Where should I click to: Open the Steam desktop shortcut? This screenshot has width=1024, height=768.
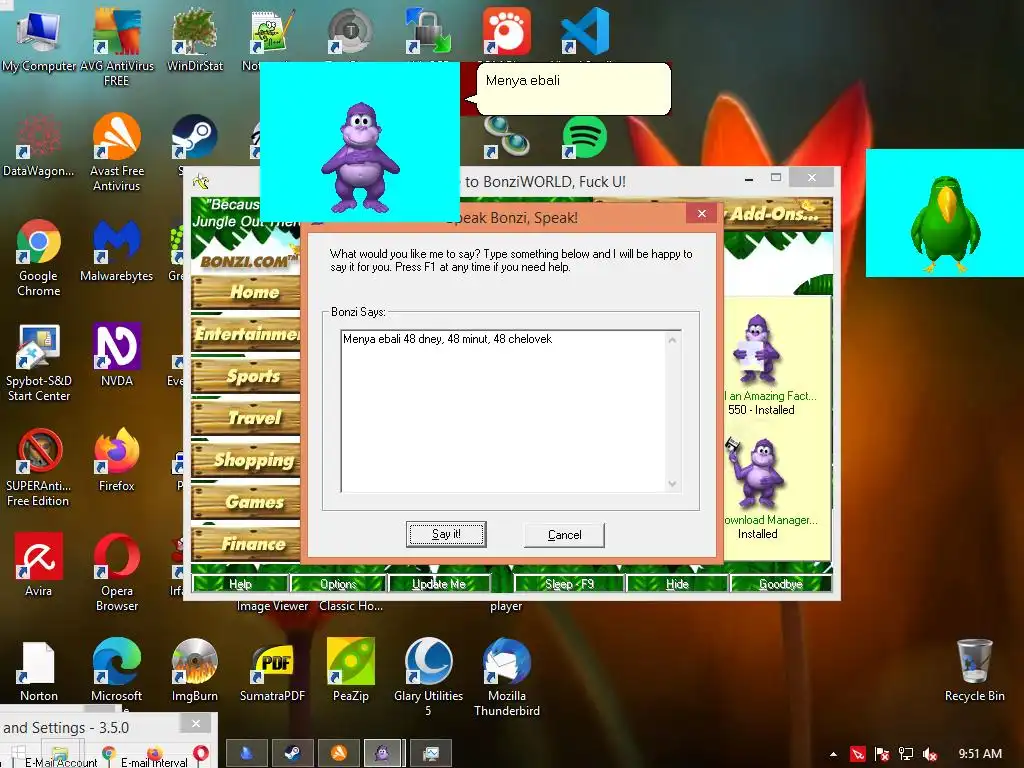tap(194, 137)
